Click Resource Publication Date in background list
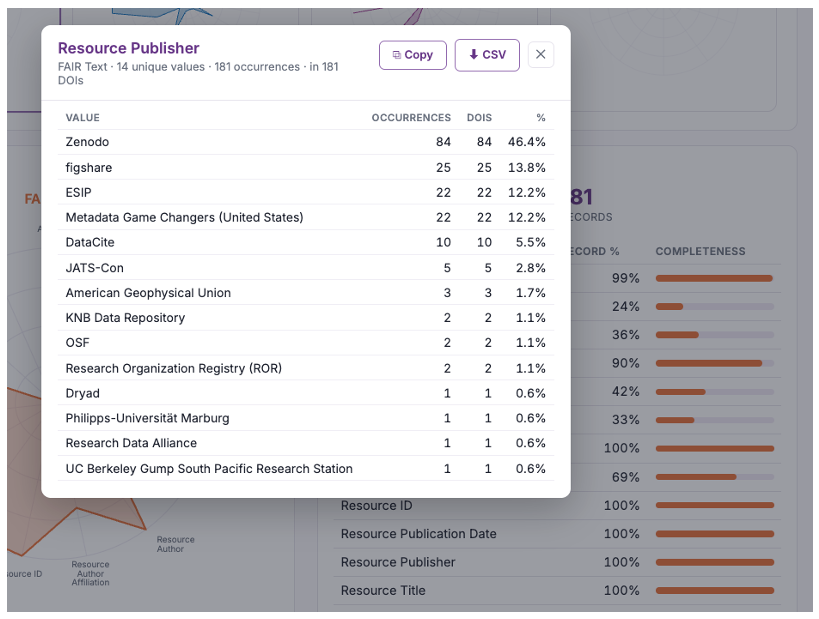819x619 pixels. point(418,534)
